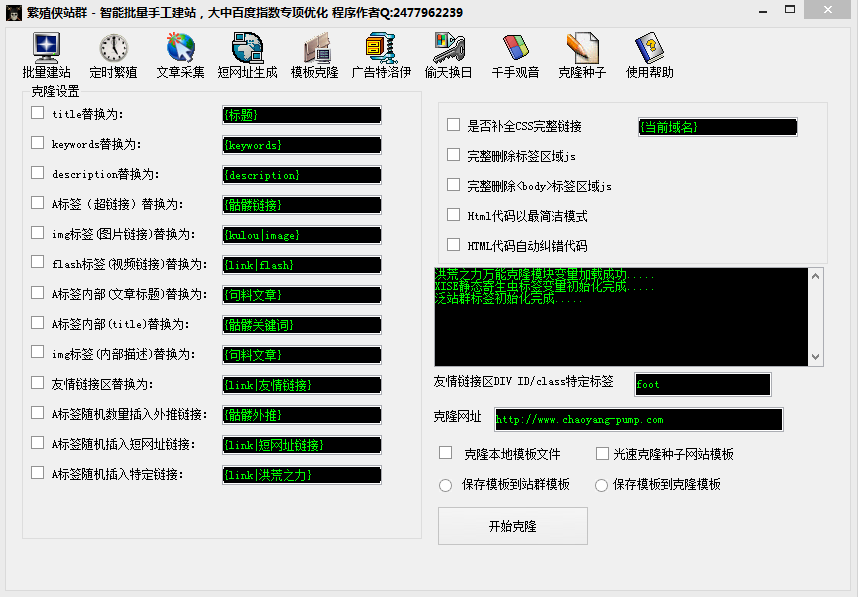Tick the description替换为 checkbox
The height and width of the screenshot is (597, 858).
click(x=38, y=173)
